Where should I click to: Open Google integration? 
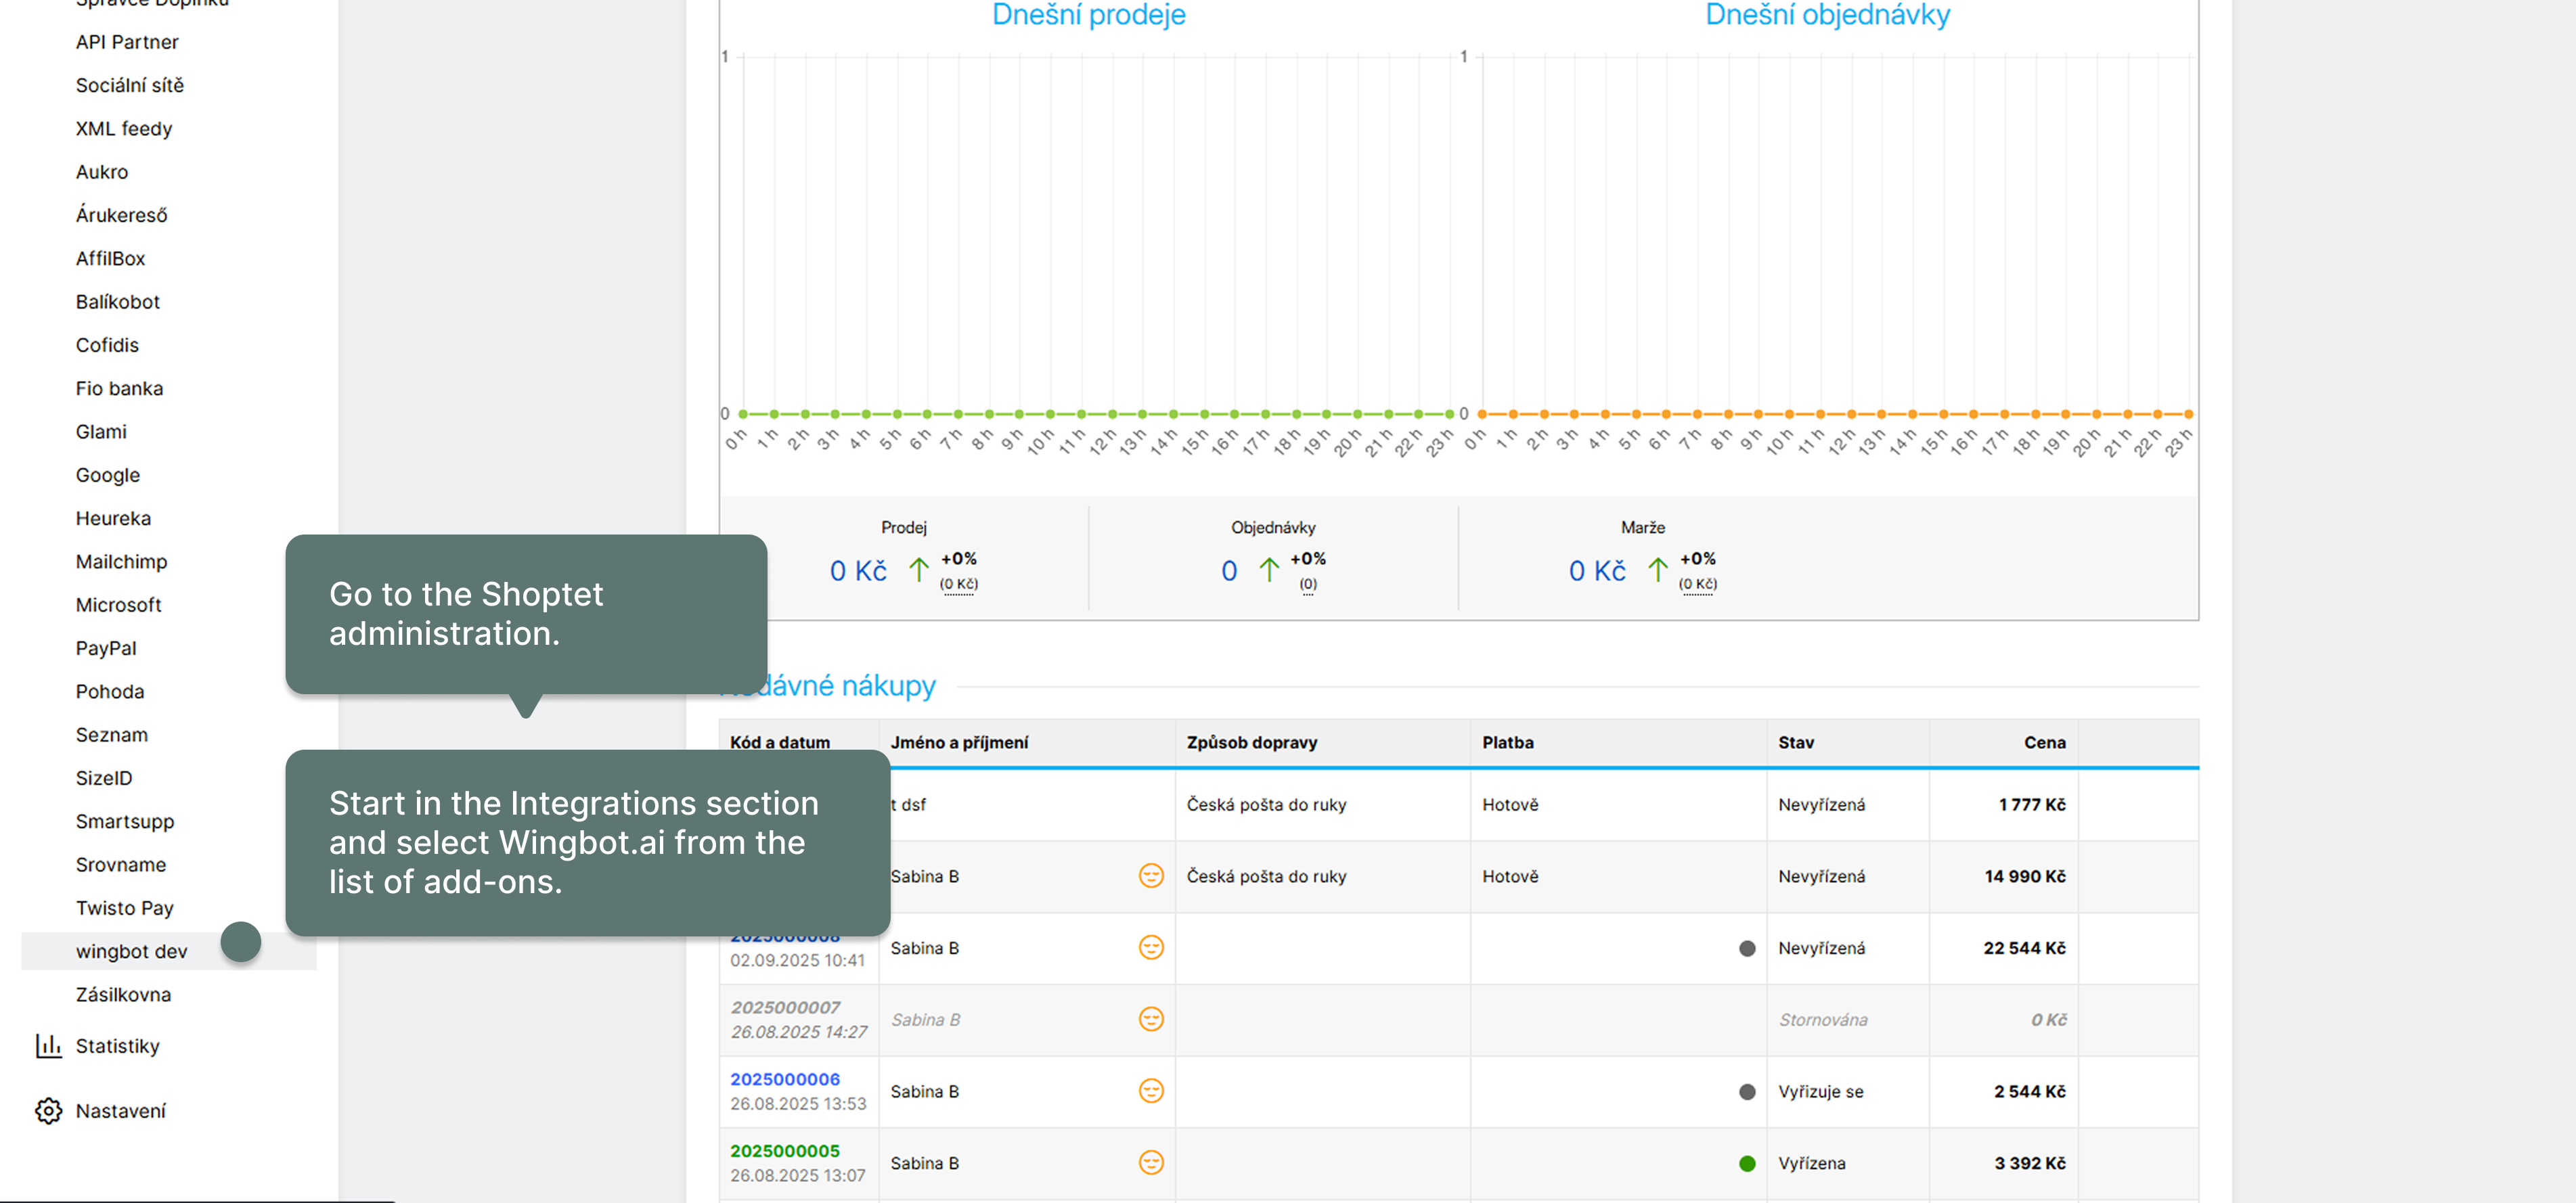[108, 475]
